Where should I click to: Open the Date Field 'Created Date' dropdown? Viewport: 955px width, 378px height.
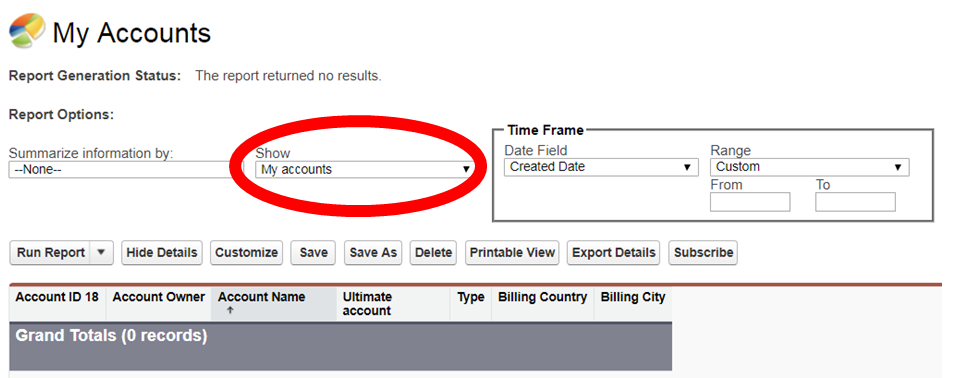point(601,167)
